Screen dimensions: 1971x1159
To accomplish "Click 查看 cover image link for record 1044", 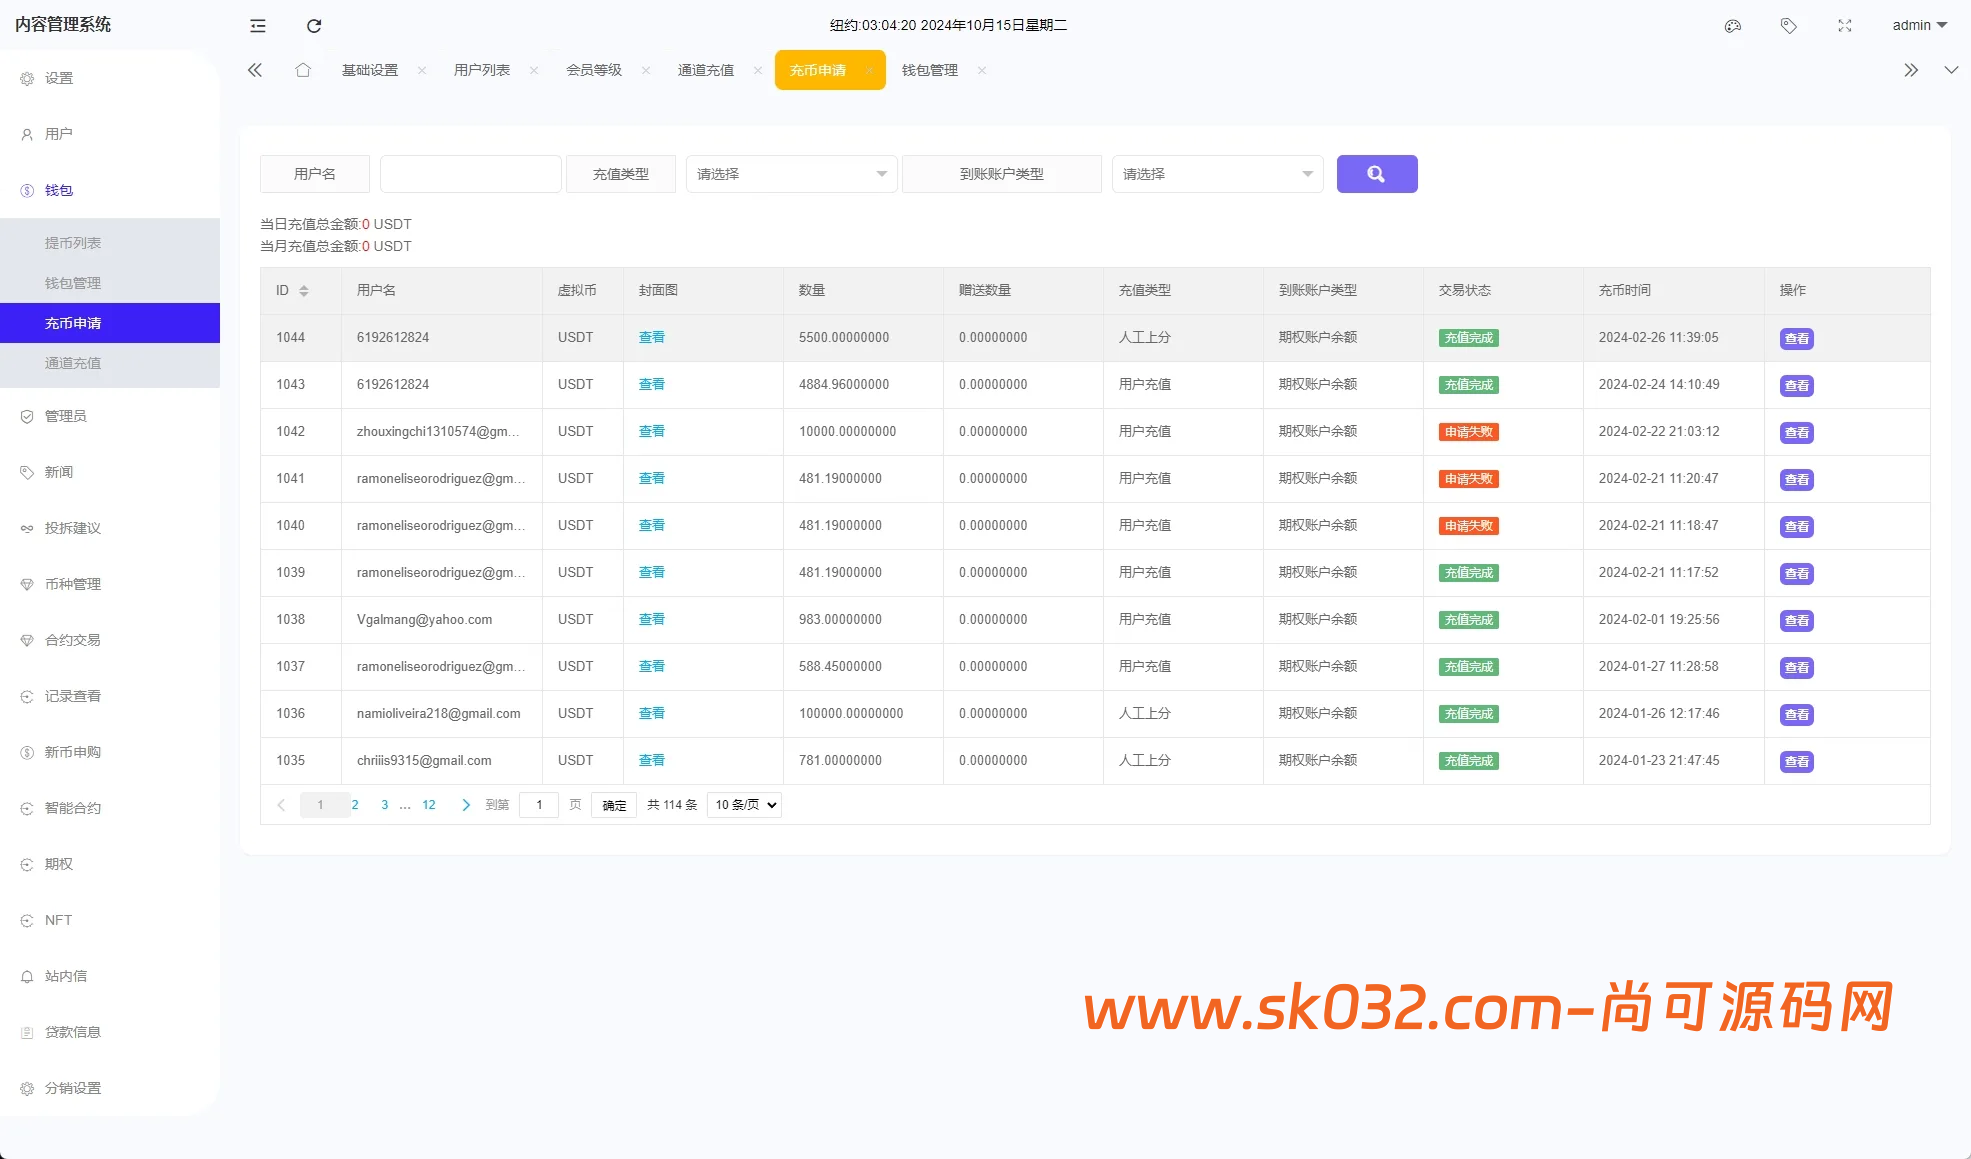I will pyautogui.click(x=651, y=337).
